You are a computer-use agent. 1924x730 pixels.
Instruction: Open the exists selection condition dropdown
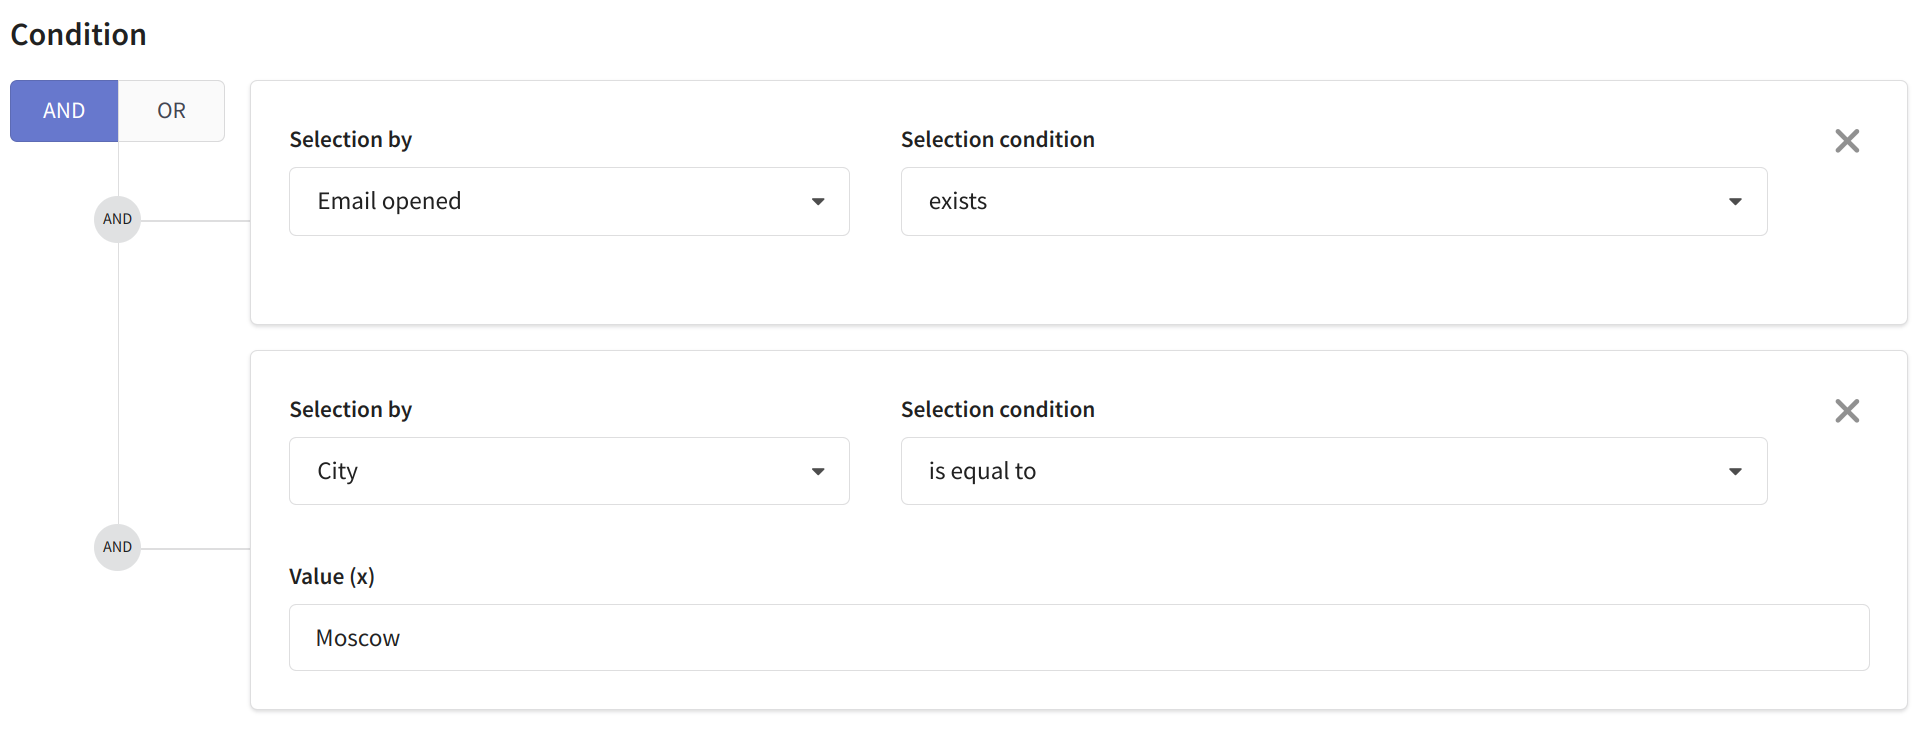click(1334, 202)
